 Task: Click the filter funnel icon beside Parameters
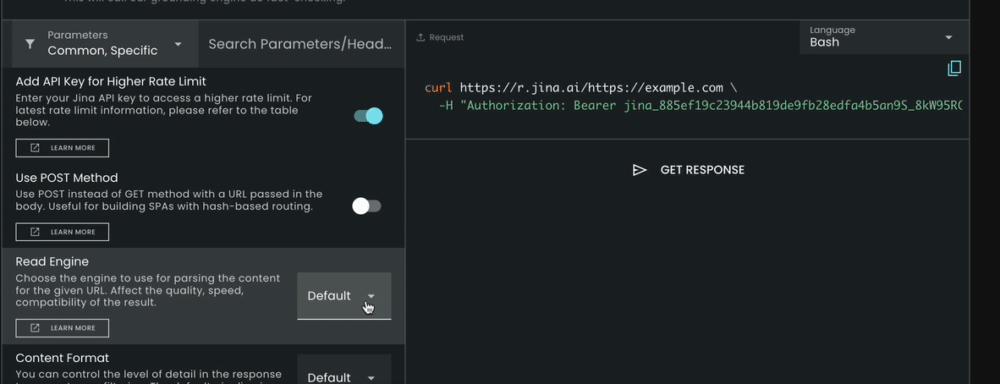point(30,44)
